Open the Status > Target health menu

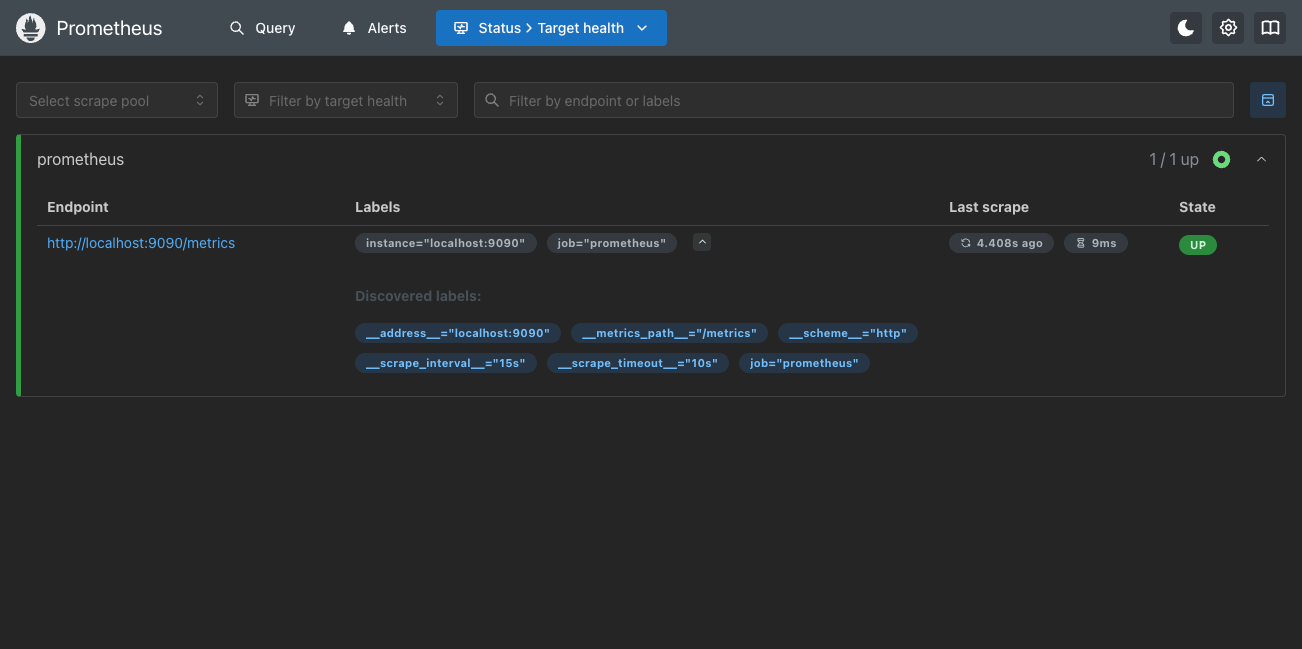click(551, 27)
